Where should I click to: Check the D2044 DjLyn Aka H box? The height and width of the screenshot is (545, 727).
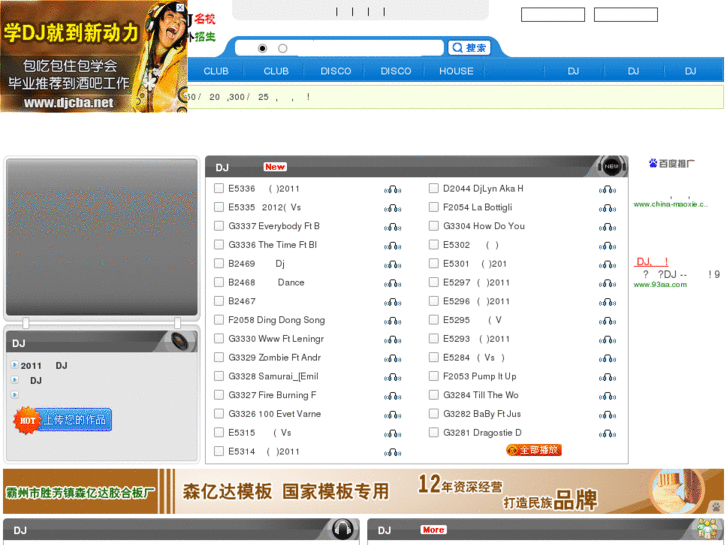click(434, 188)
